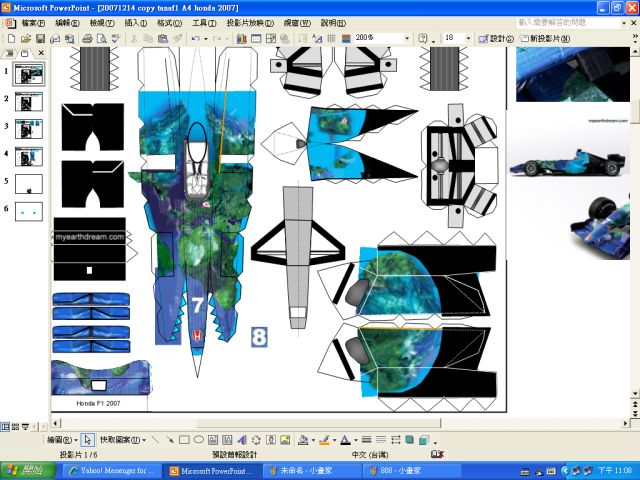
Task: Close the slide thumbnail pane
Action: click(x=41, y=53)
